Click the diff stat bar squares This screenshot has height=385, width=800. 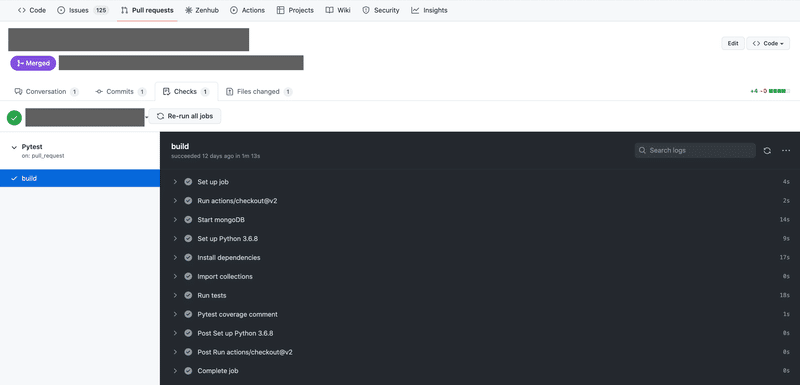pyautogui.click(x=779, y=91)
